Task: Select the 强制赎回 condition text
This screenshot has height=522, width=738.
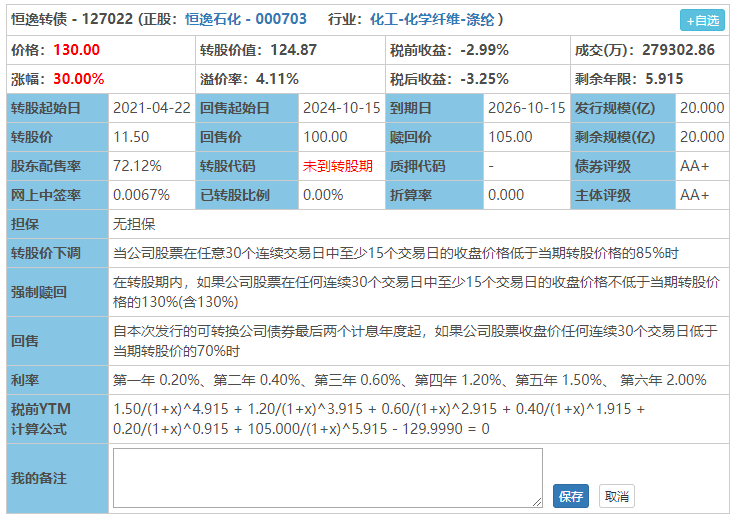Action: (416, 292)
